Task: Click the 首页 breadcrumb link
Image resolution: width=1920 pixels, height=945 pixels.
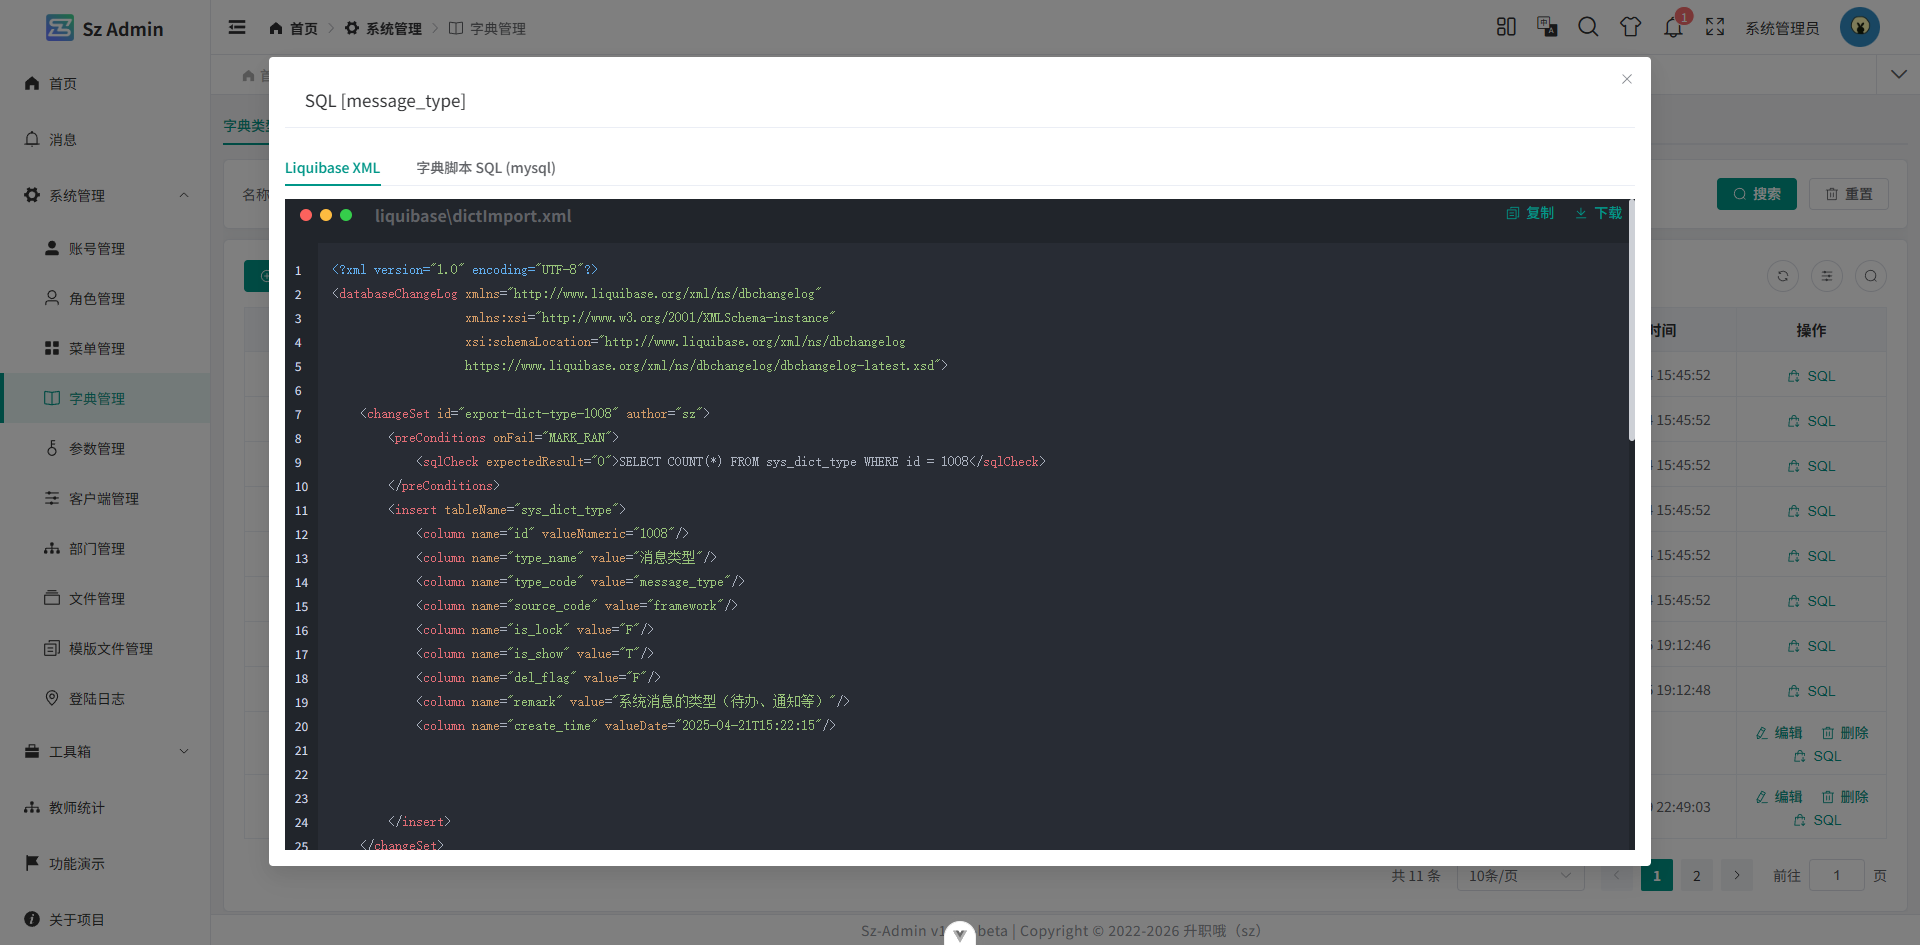Action: (293, 28)
